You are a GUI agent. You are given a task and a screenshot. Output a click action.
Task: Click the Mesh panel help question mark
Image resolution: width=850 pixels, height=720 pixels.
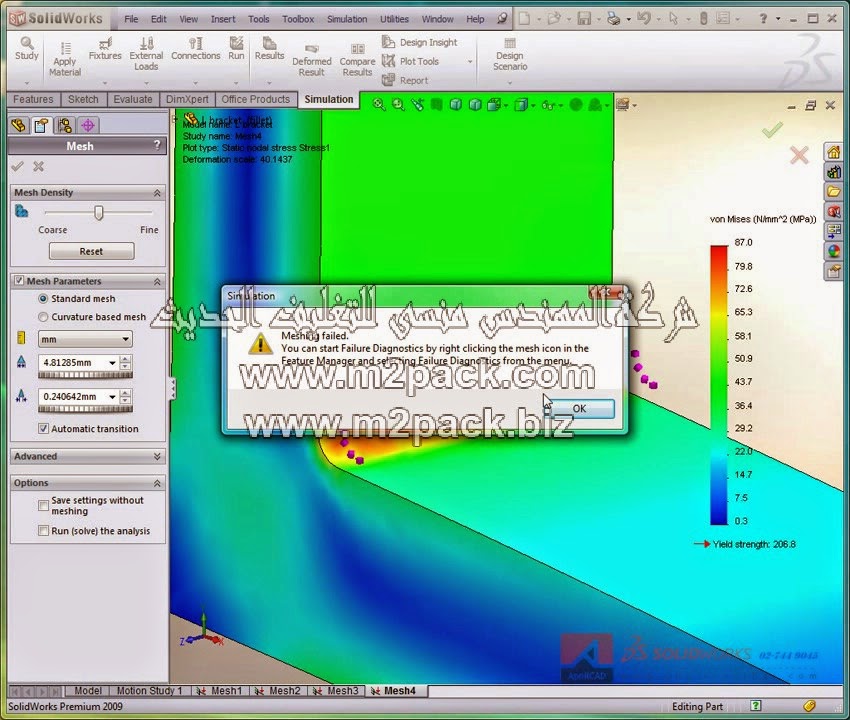[x=157, y=145]
